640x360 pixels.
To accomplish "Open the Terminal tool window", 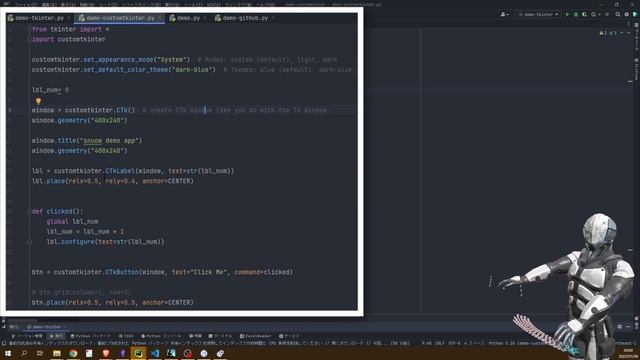I will coord(220,336).
